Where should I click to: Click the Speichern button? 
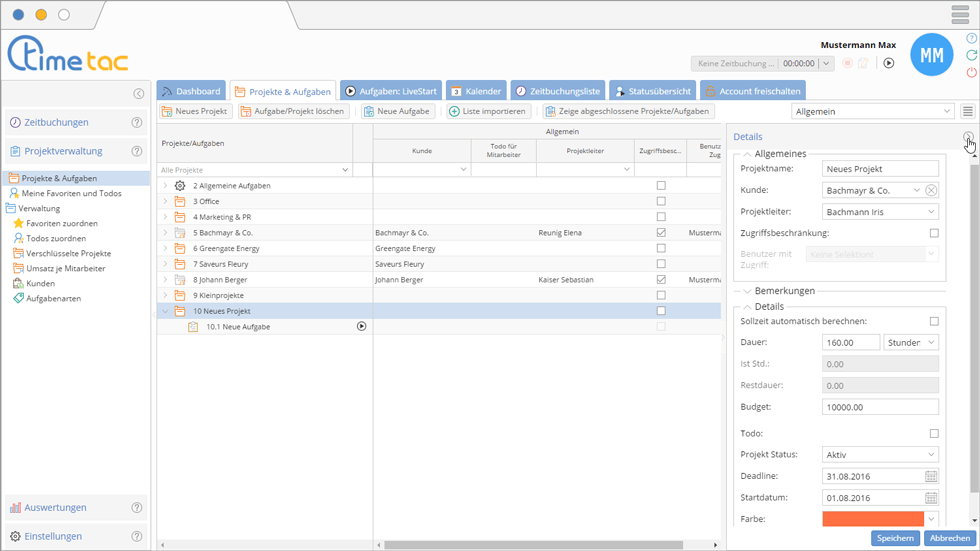[x=894, y=538]
